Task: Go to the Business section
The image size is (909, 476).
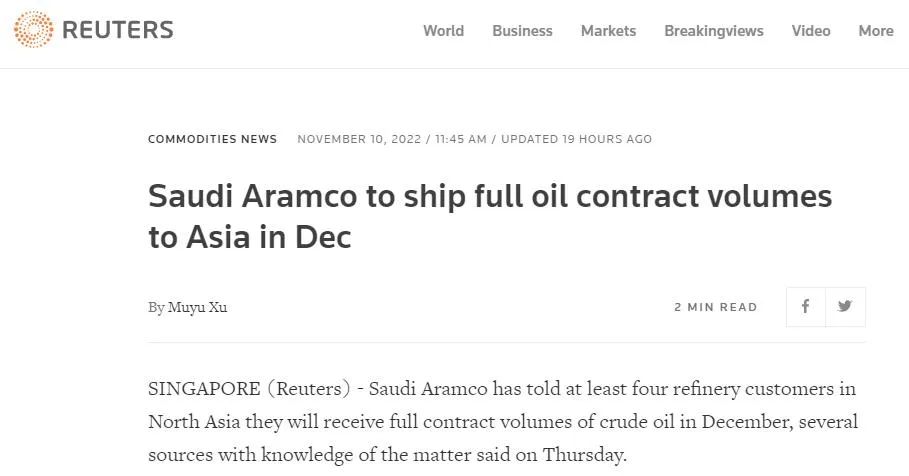Action: [522, 31]
